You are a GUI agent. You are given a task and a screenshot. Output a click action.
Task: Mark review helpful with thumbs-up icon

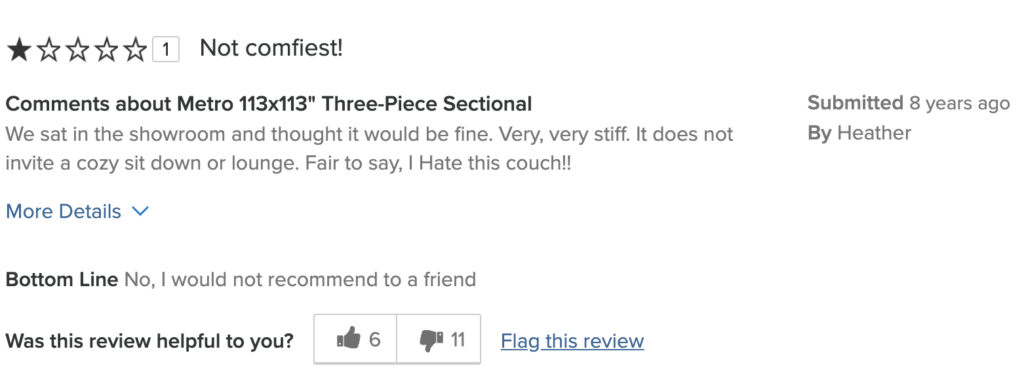pyautogui.click(x=349, y=339)
